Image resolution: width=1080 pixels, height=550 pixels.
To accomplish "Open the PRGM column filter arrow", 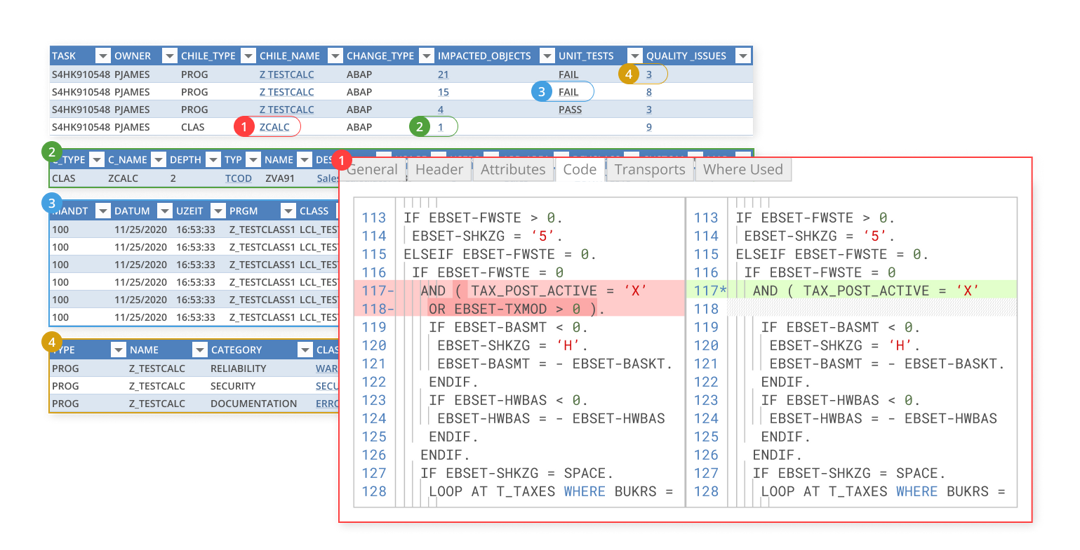I will (x=287, y=211).
